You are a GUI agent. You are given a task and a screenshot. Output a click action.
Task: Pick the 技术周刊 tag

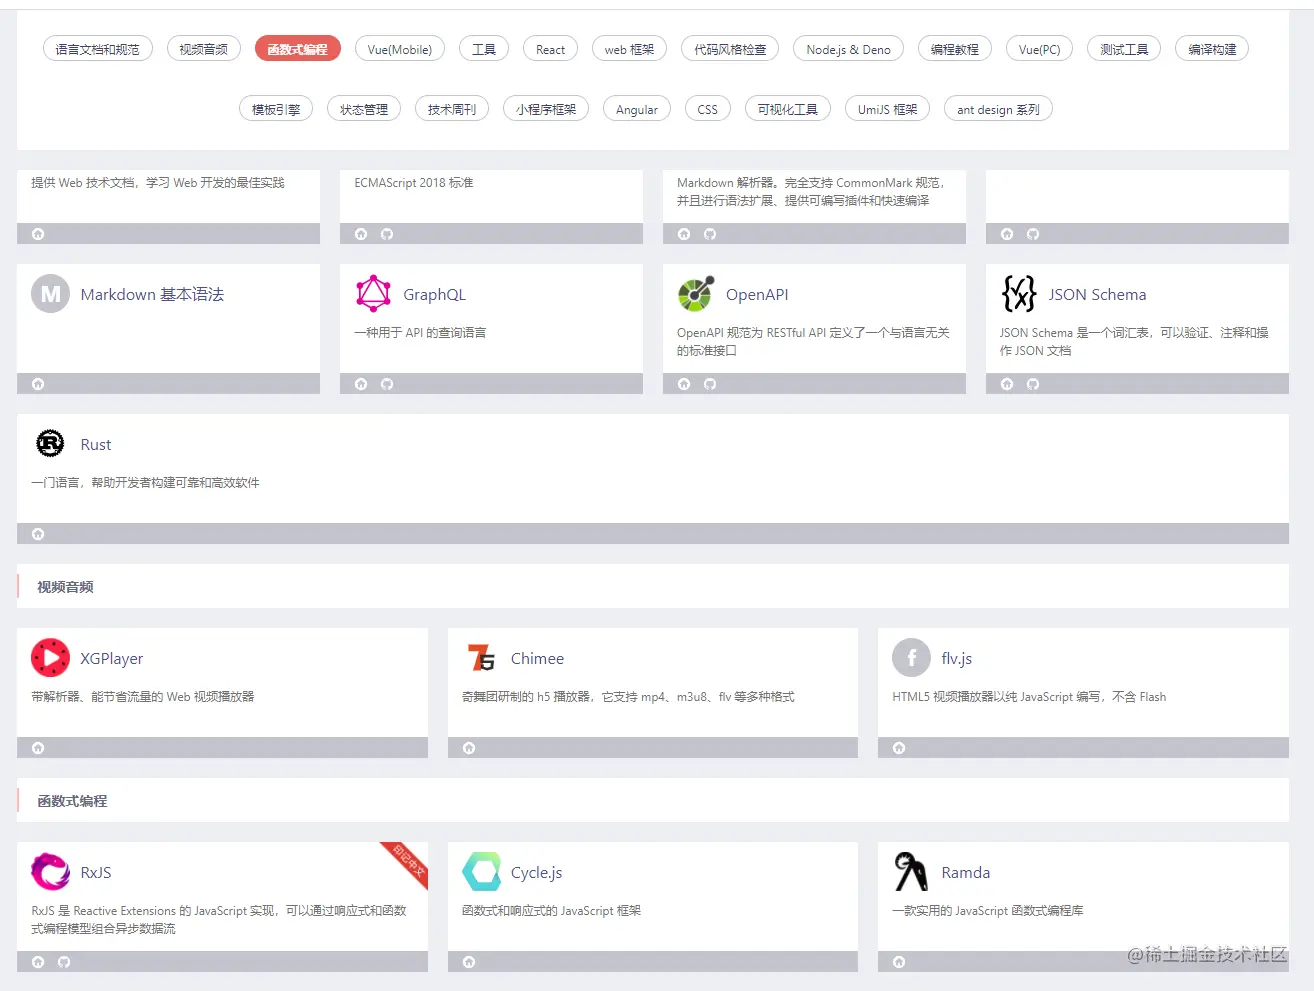[x=452, y=109]
